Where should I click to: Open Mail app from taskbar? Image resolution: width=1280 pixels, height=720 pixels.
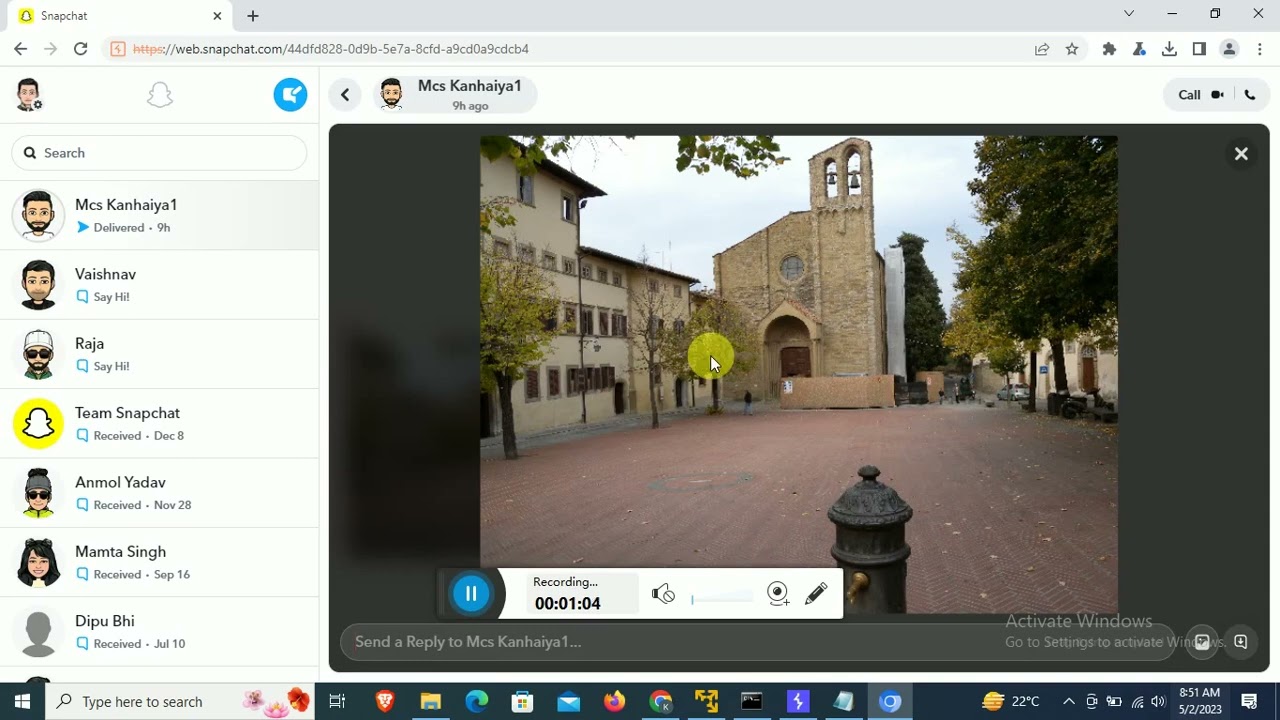(x=568, y=702)
